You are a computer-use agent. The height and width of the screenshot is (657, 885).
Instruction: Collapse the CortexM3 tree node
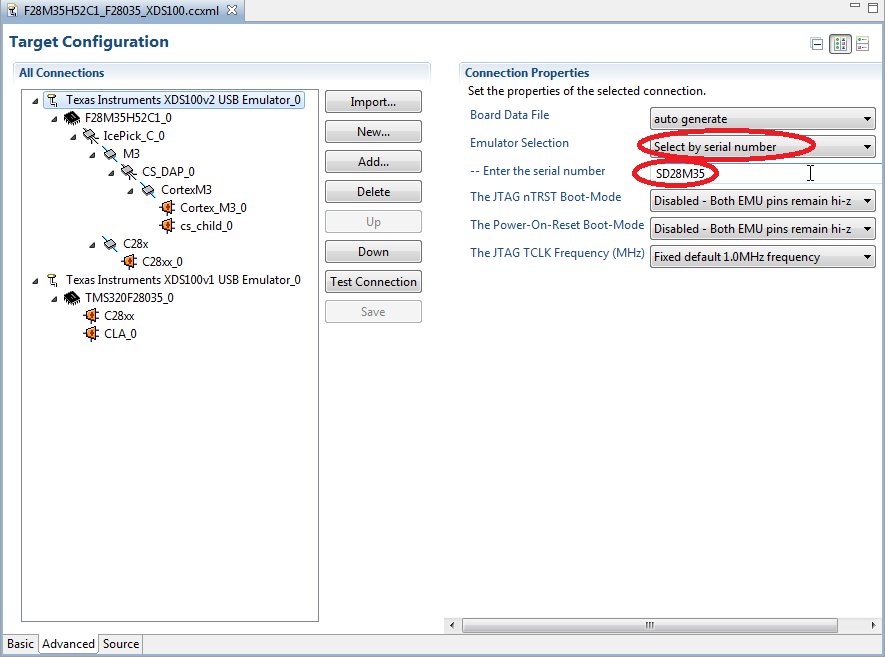[x=130, y=191]
